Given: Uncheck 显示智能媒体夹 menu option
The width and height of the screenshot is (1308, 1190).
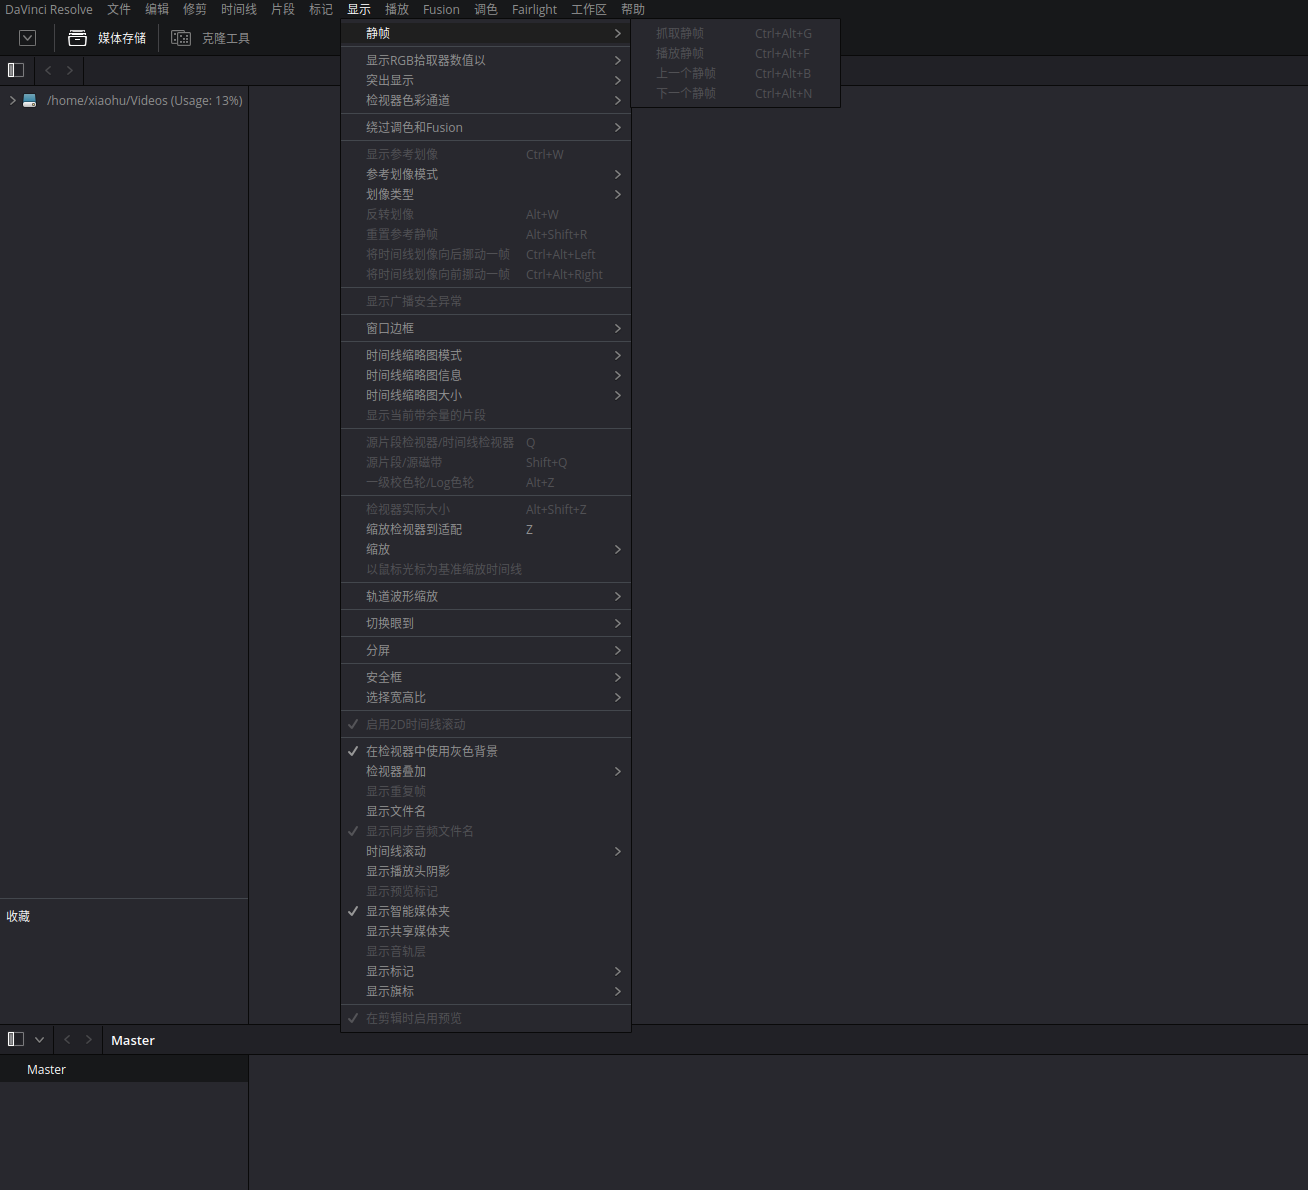Looking at the screenshot, I should click(407, 911).
